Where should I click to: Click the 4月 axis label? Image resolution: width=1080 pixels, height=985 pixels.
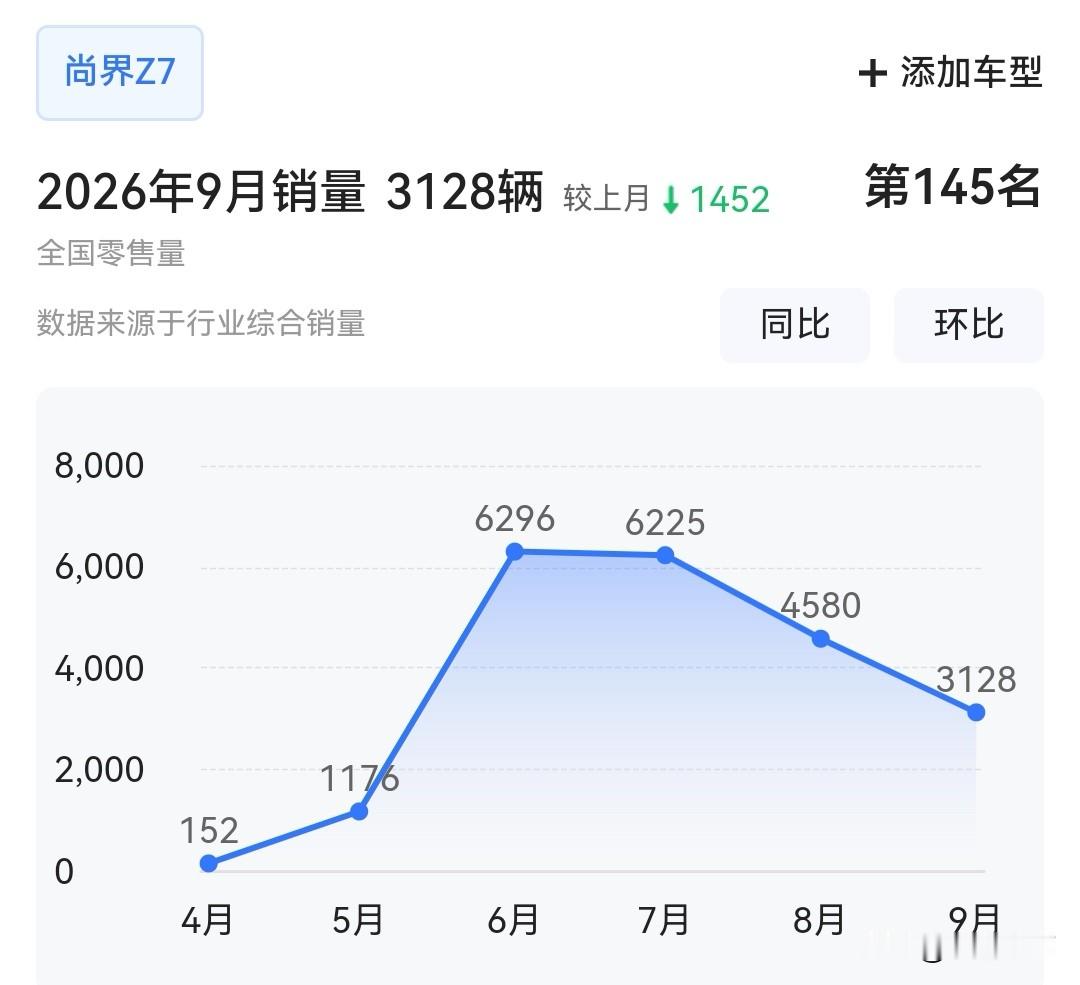pyautogui.click(x=207, y=920)
